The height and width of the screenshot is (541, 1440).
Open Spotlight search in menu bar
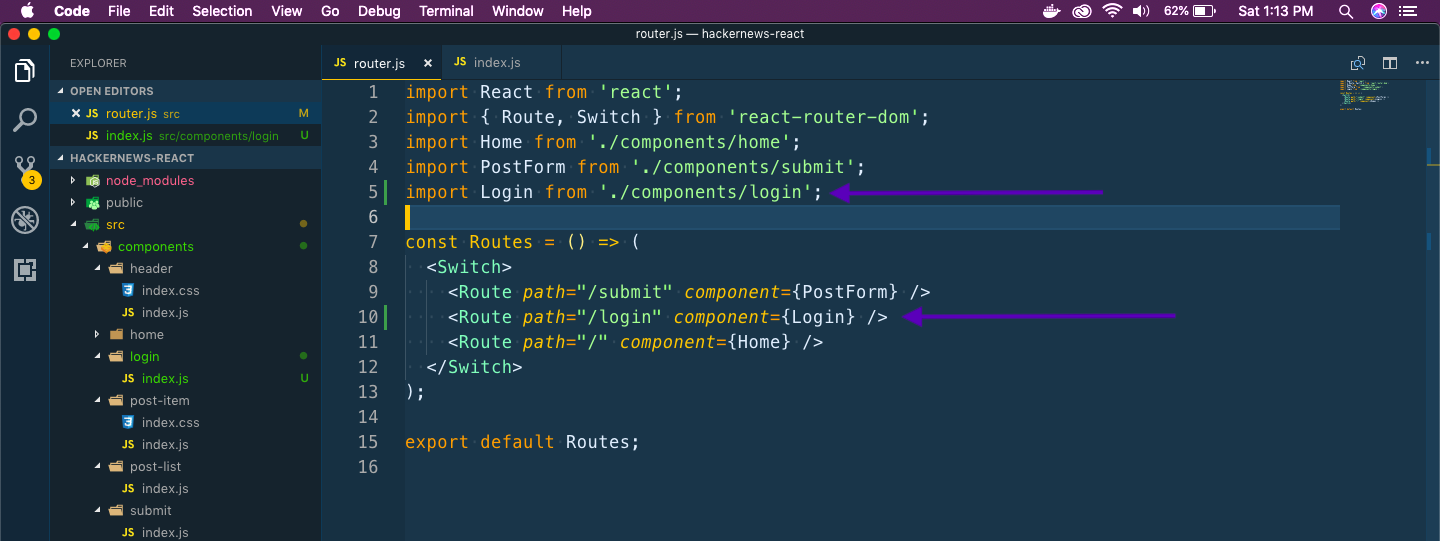pyautogui.click(x=1347, y=11)
